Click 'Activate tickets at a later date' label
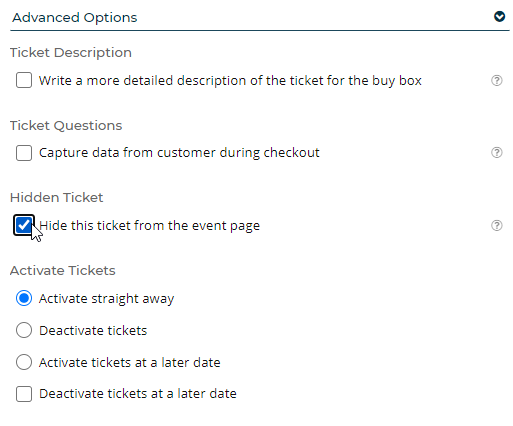513x426 pixels. click(130, 362)
